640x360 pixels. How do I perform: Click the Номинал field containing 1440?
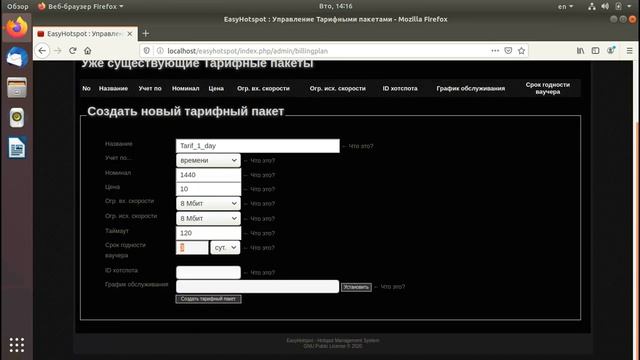tap(208, 175)
